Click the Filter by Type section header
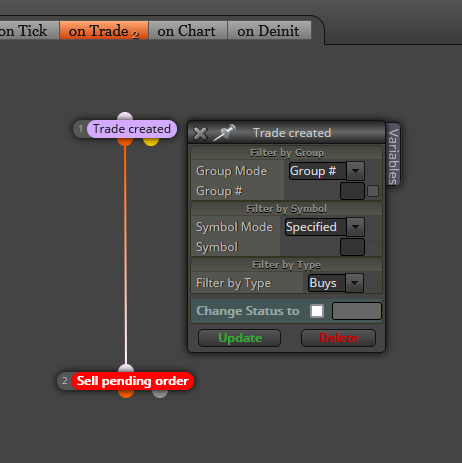The height and width of the screenshot is (463, 462). (x=287, y=265)
